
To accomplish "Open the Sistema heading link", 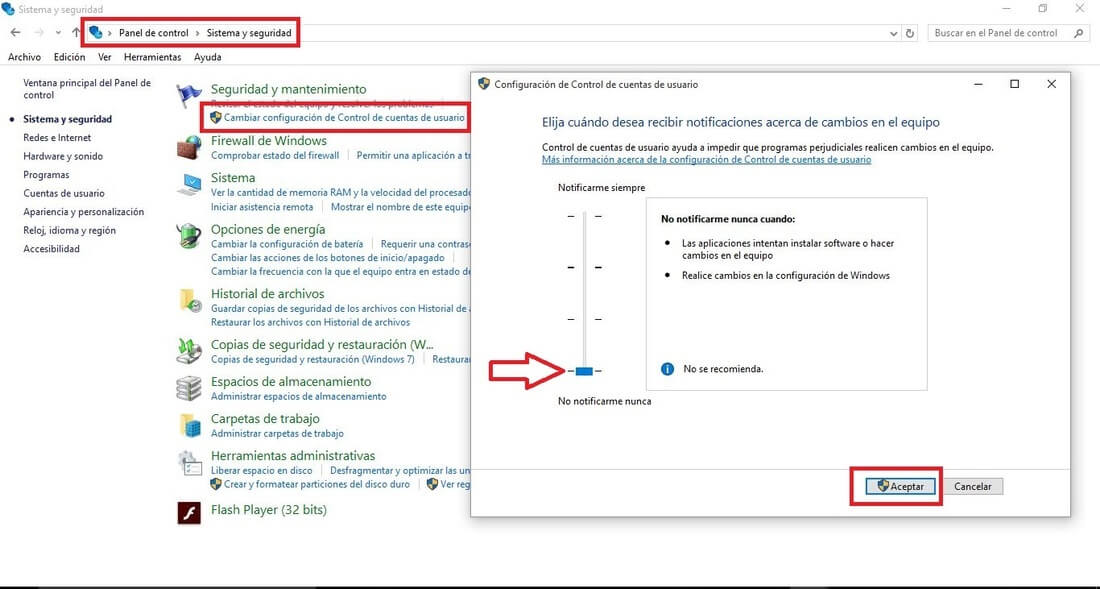I will pos(233,178).
